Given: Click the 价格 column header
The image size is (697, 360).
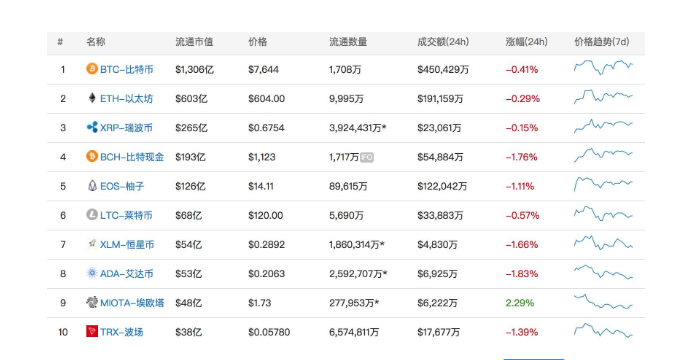Looking at the screenshot, I should pyautogui.click(x=257, y=42).
